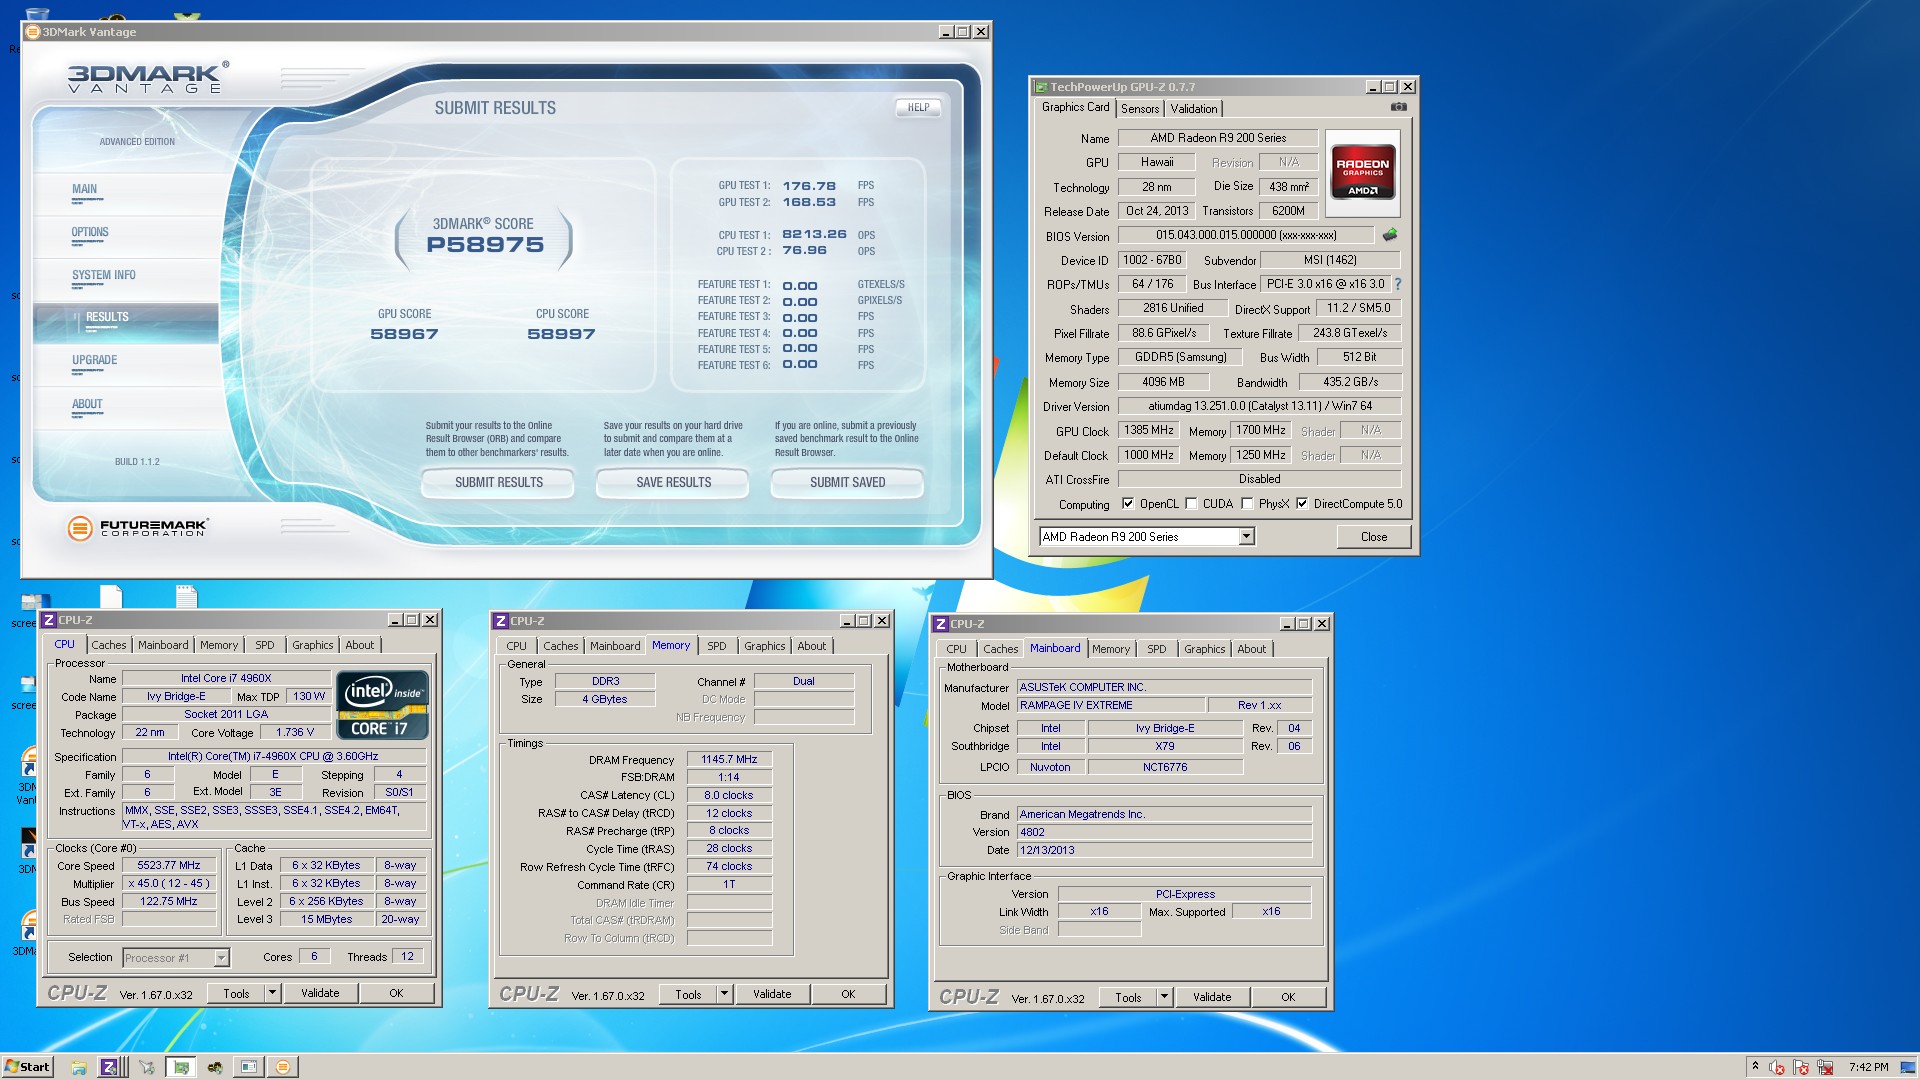
Task: Click the airplane-cursor taskbar icon
Action: (x=146, y=1067)
